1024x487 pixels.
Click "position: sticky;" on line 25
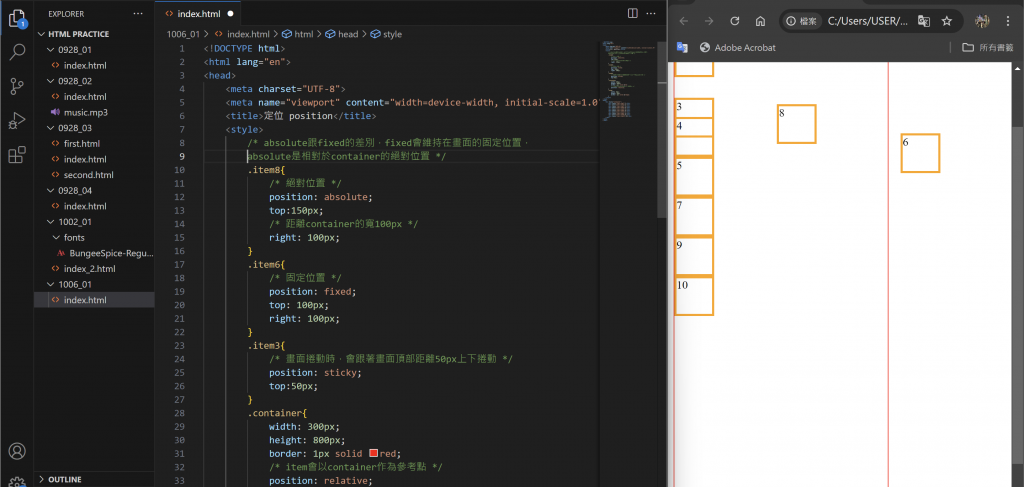coord(315,372)
